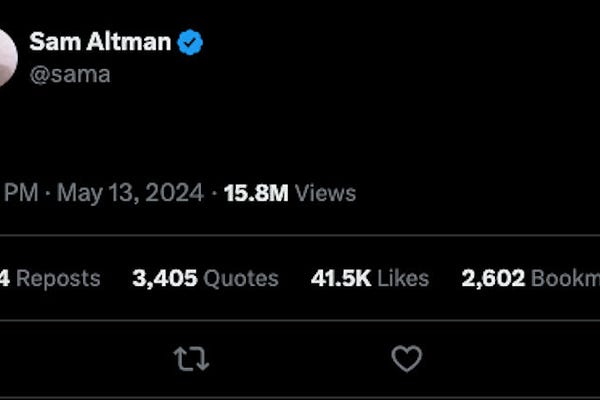Click the Bookmarks label text
This screenshot has height=400, width=600.
[x=565, y=278]
